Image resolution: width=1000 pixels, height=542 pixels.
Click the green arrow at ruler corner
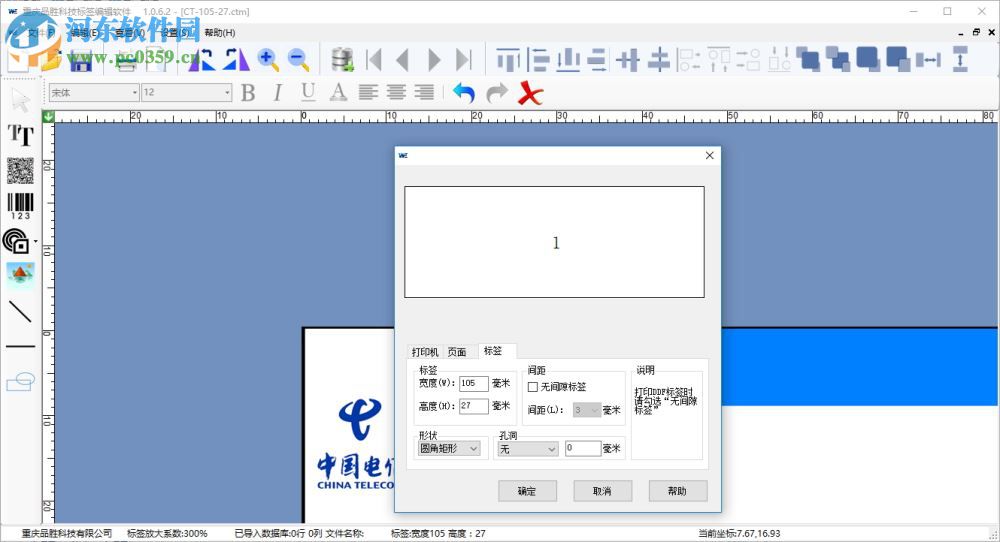click(x=48, y=117)
